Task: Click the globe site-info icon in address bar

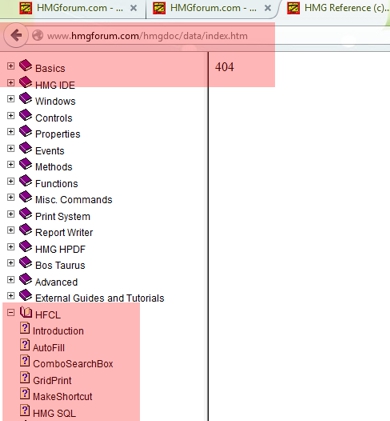Action: point(37,35)
